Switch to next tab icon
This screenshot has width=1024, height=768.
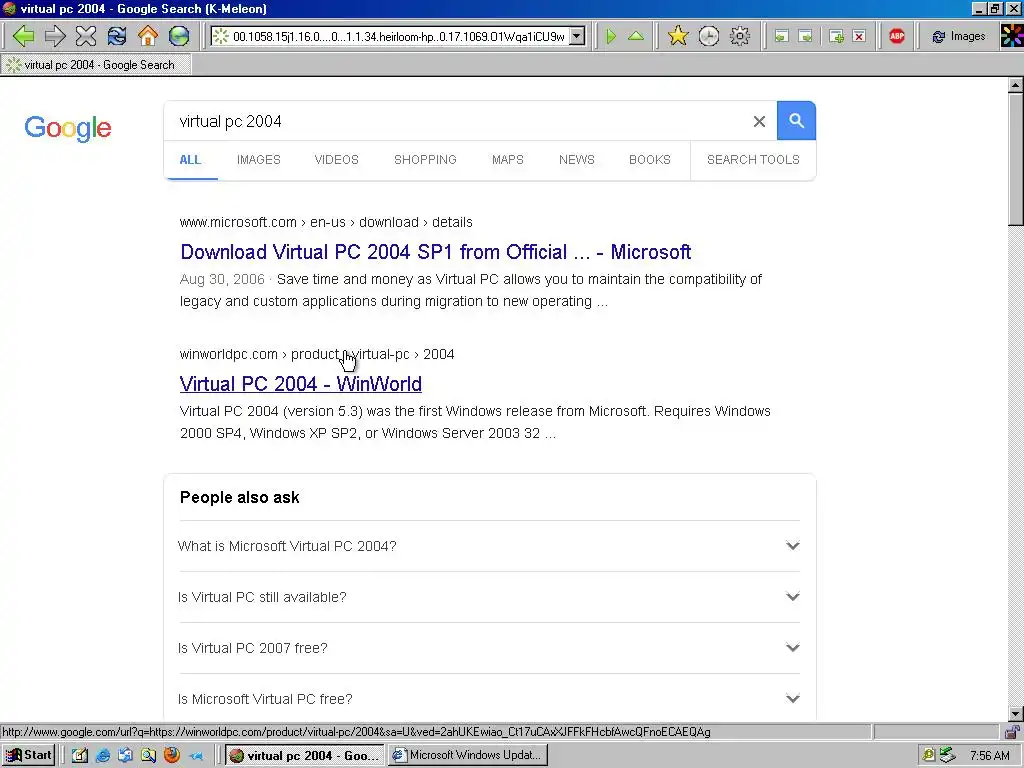(806, 37)
